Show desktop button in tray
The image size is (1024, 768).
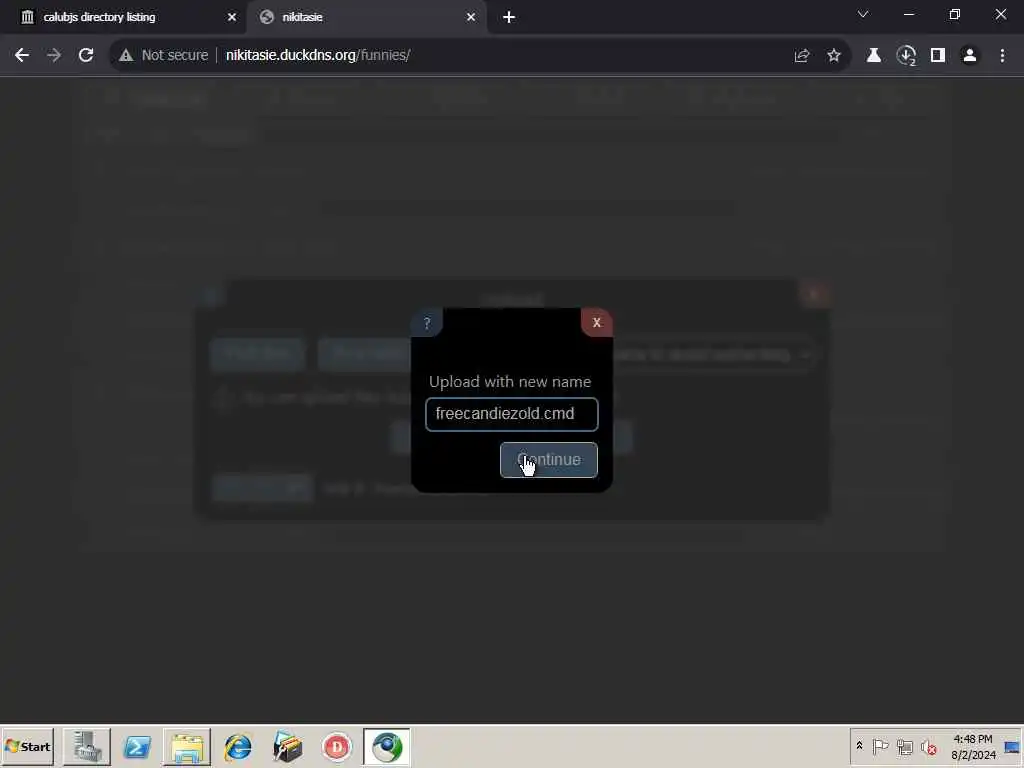[x=1013, y=746]
